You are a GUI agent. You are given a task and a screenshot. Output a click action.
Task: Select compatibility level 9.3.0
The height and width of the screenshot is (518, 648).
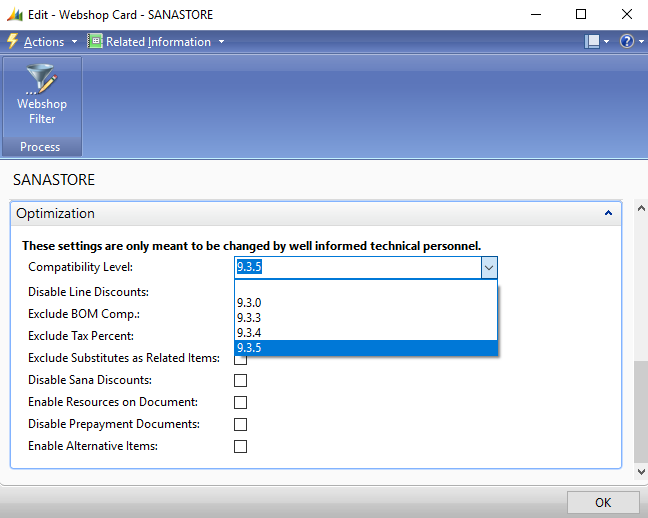tap(366, 303)
